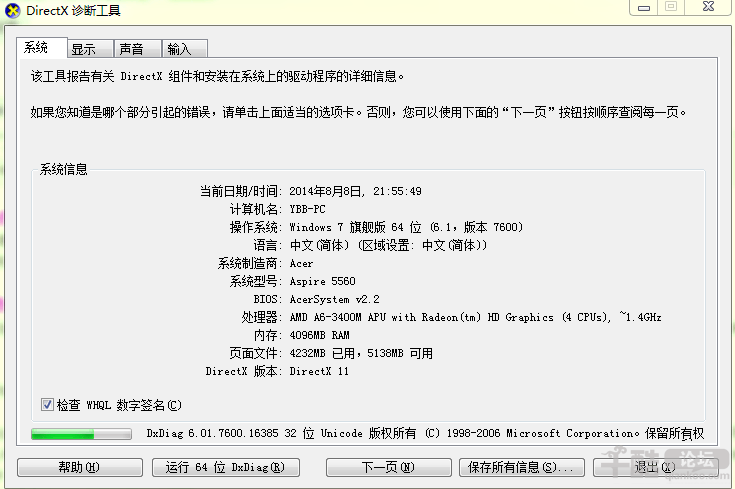This screenshot has width=735, height=489.
Task: Click the 处理器 label
Action: point(261,317)
